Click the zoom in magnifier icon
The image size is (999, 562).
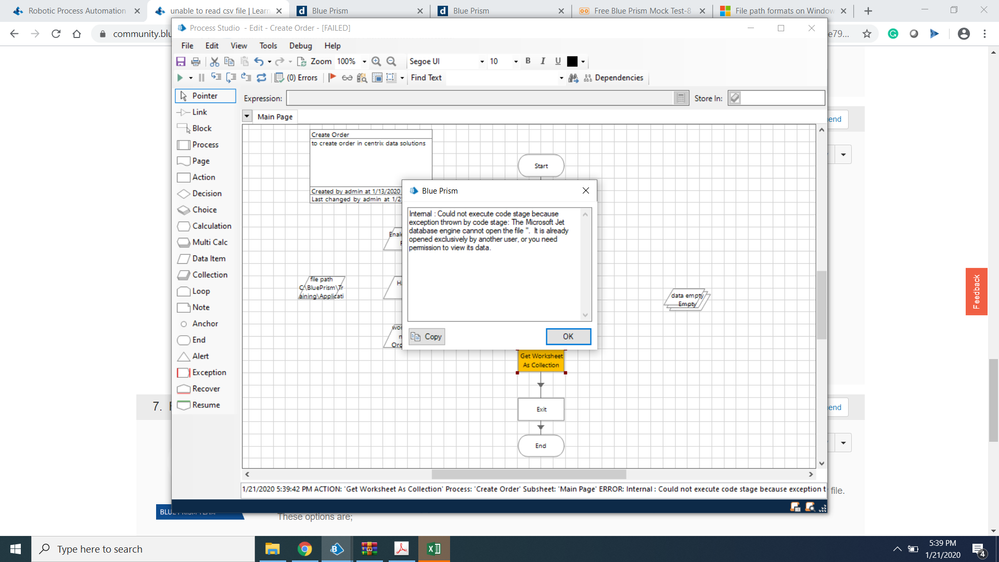pyautogui.click(x=377, y=62)
